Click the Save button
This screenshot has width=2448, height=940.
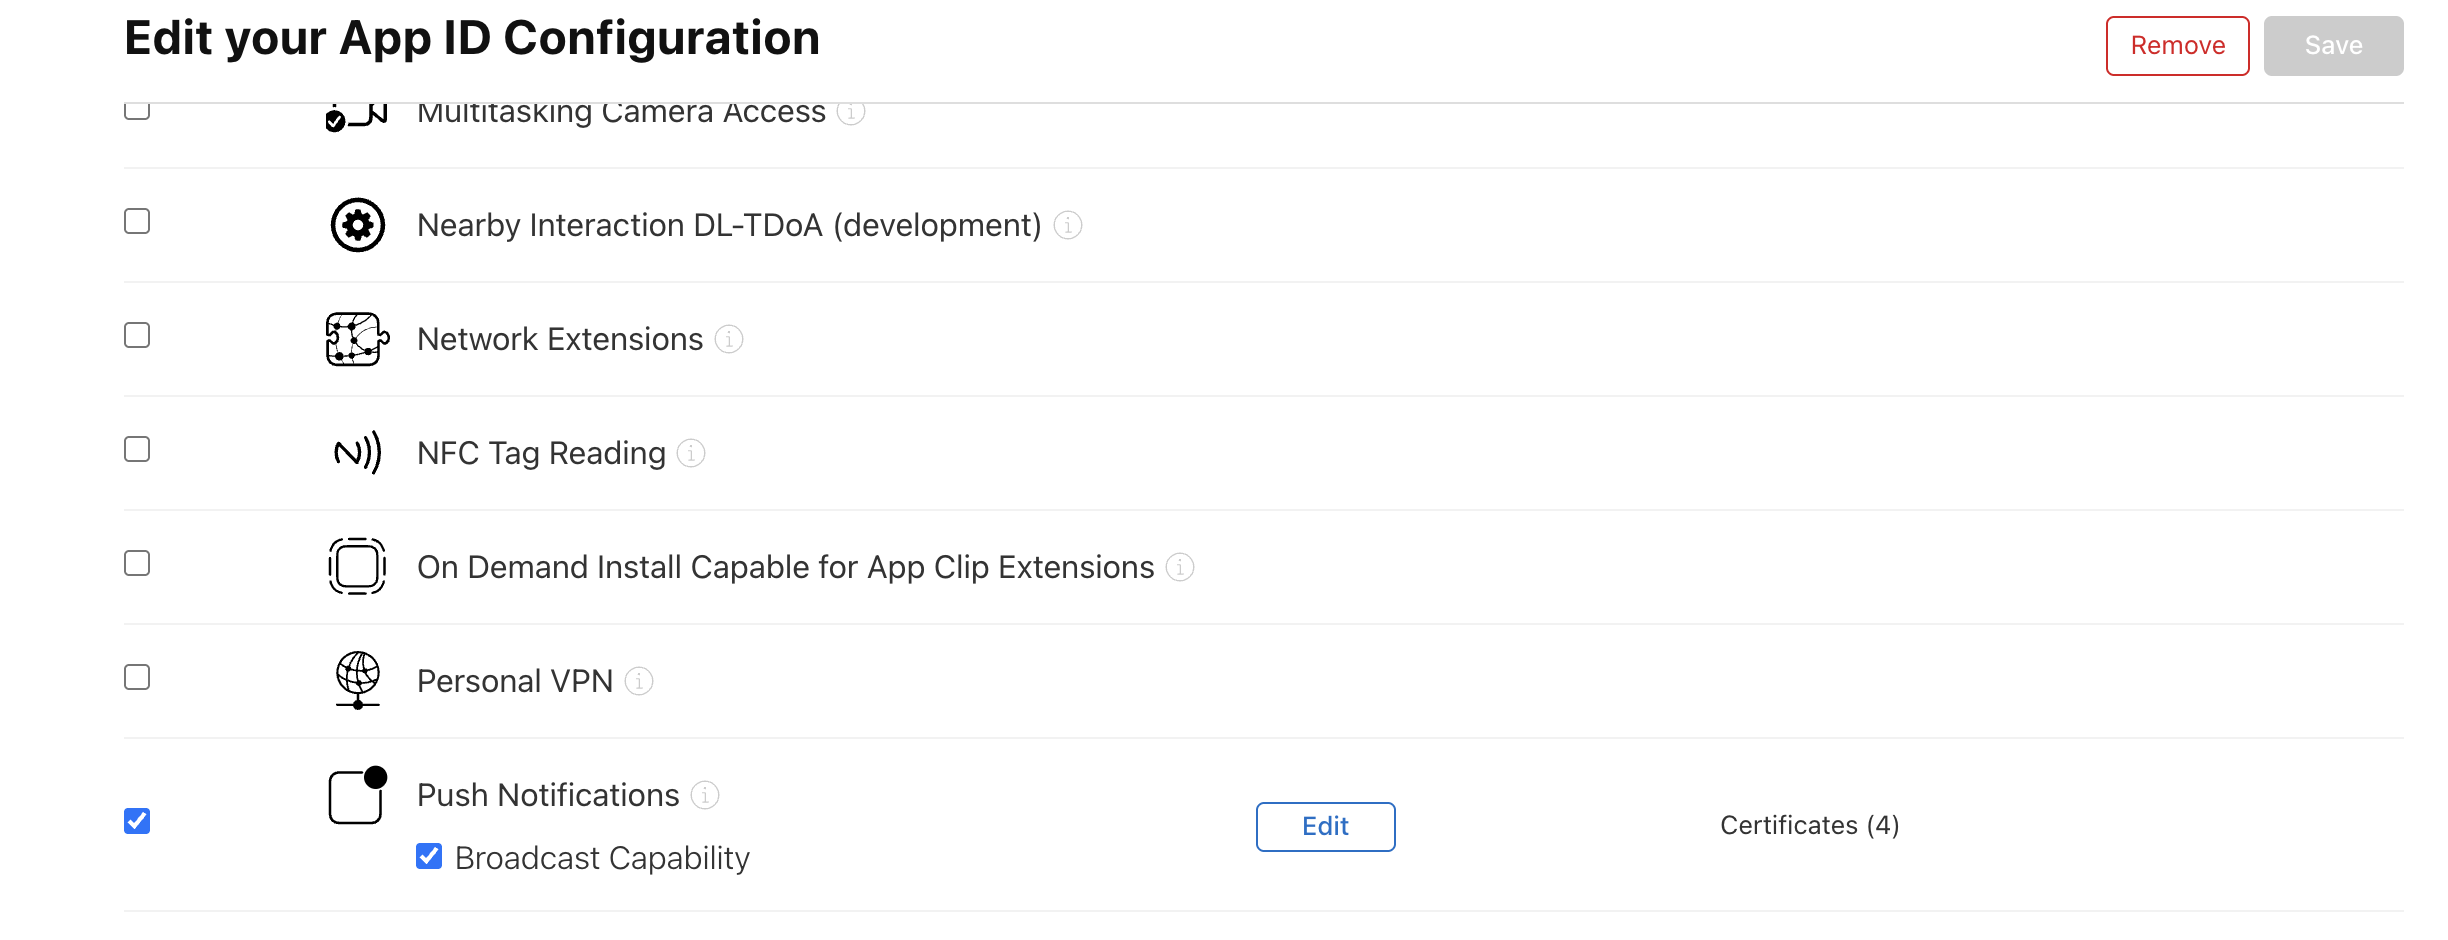click(x=2333, y=45)
